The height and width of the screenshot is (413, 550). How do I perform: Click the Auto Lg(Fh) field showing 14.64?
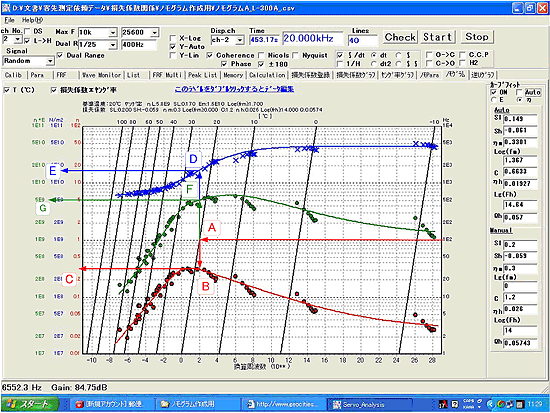click(x=520, y=205)
